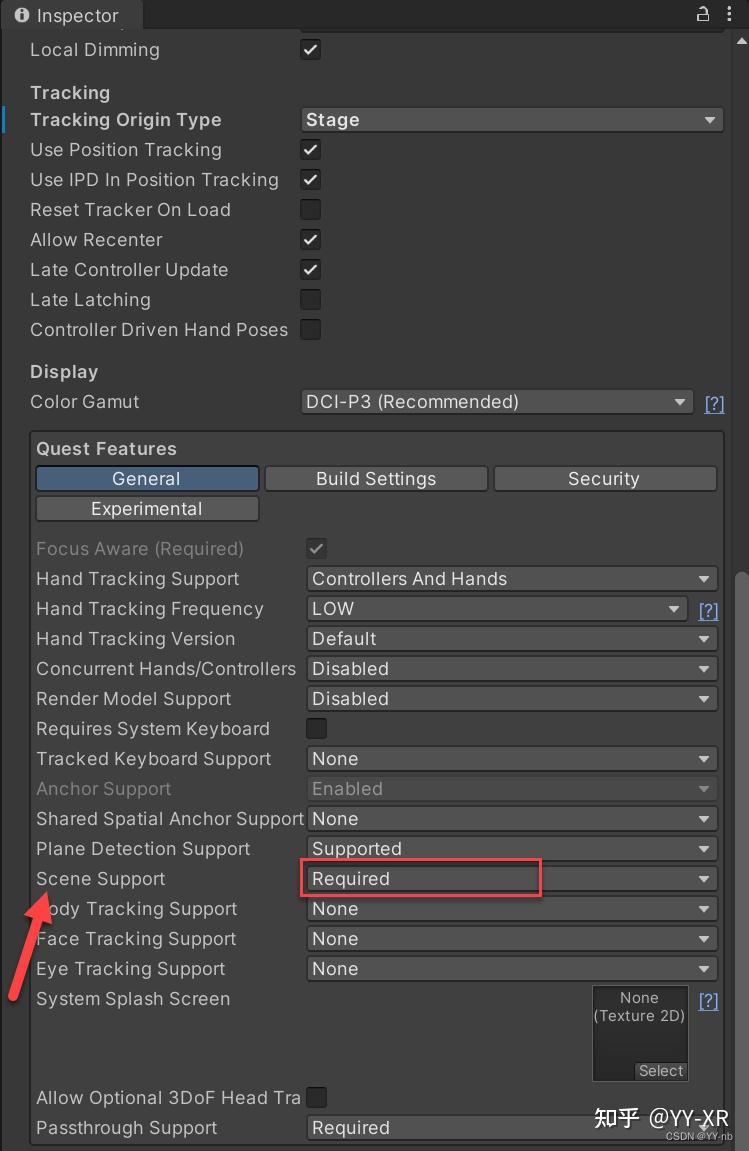Open the Inspector three-dot menu

pos(729,14)
